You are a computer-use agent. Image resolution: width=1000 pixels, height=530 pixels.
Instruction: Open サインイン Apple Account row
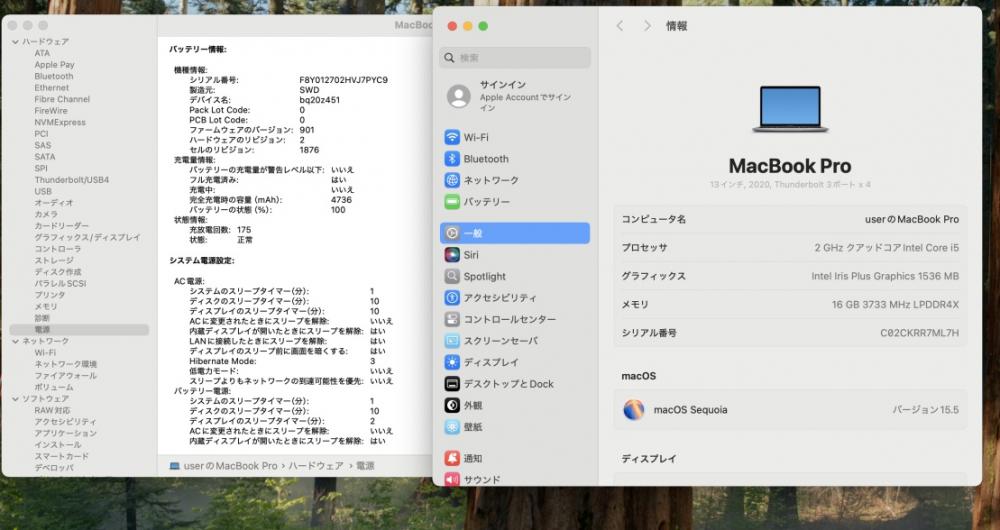(x=515, y=96)
